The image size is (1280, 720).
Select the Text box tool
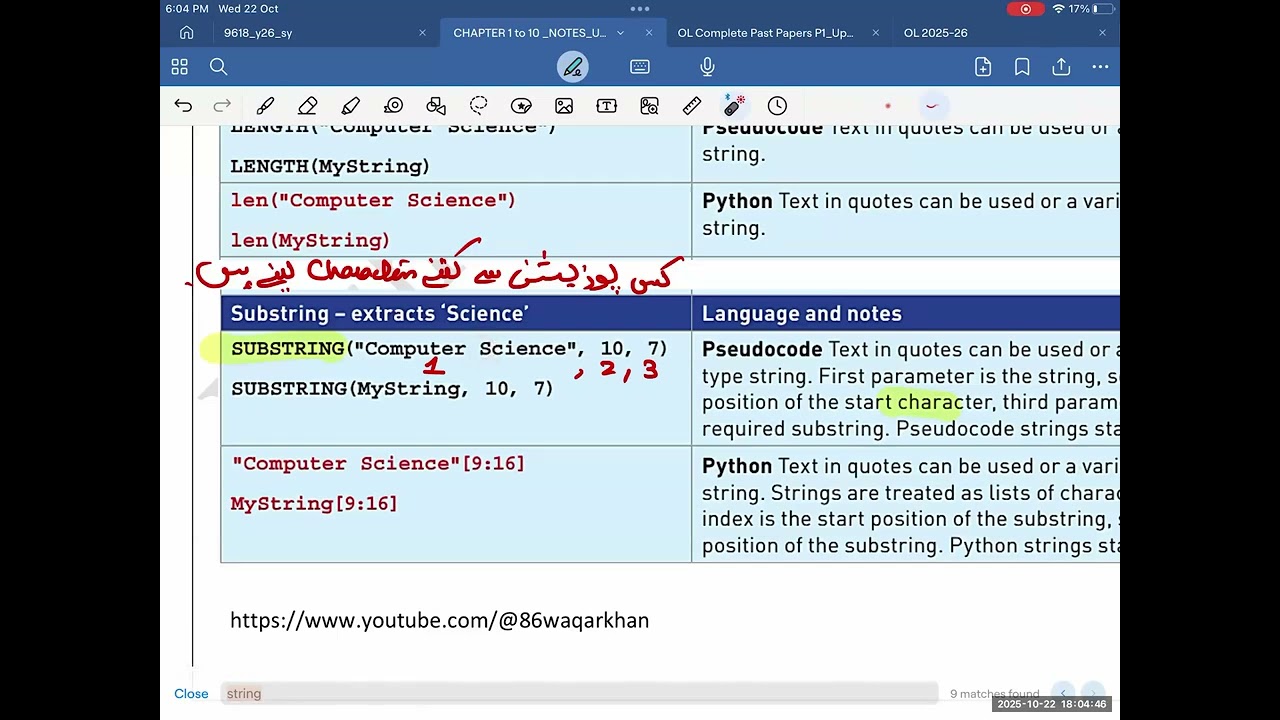(x=607, y=106)
